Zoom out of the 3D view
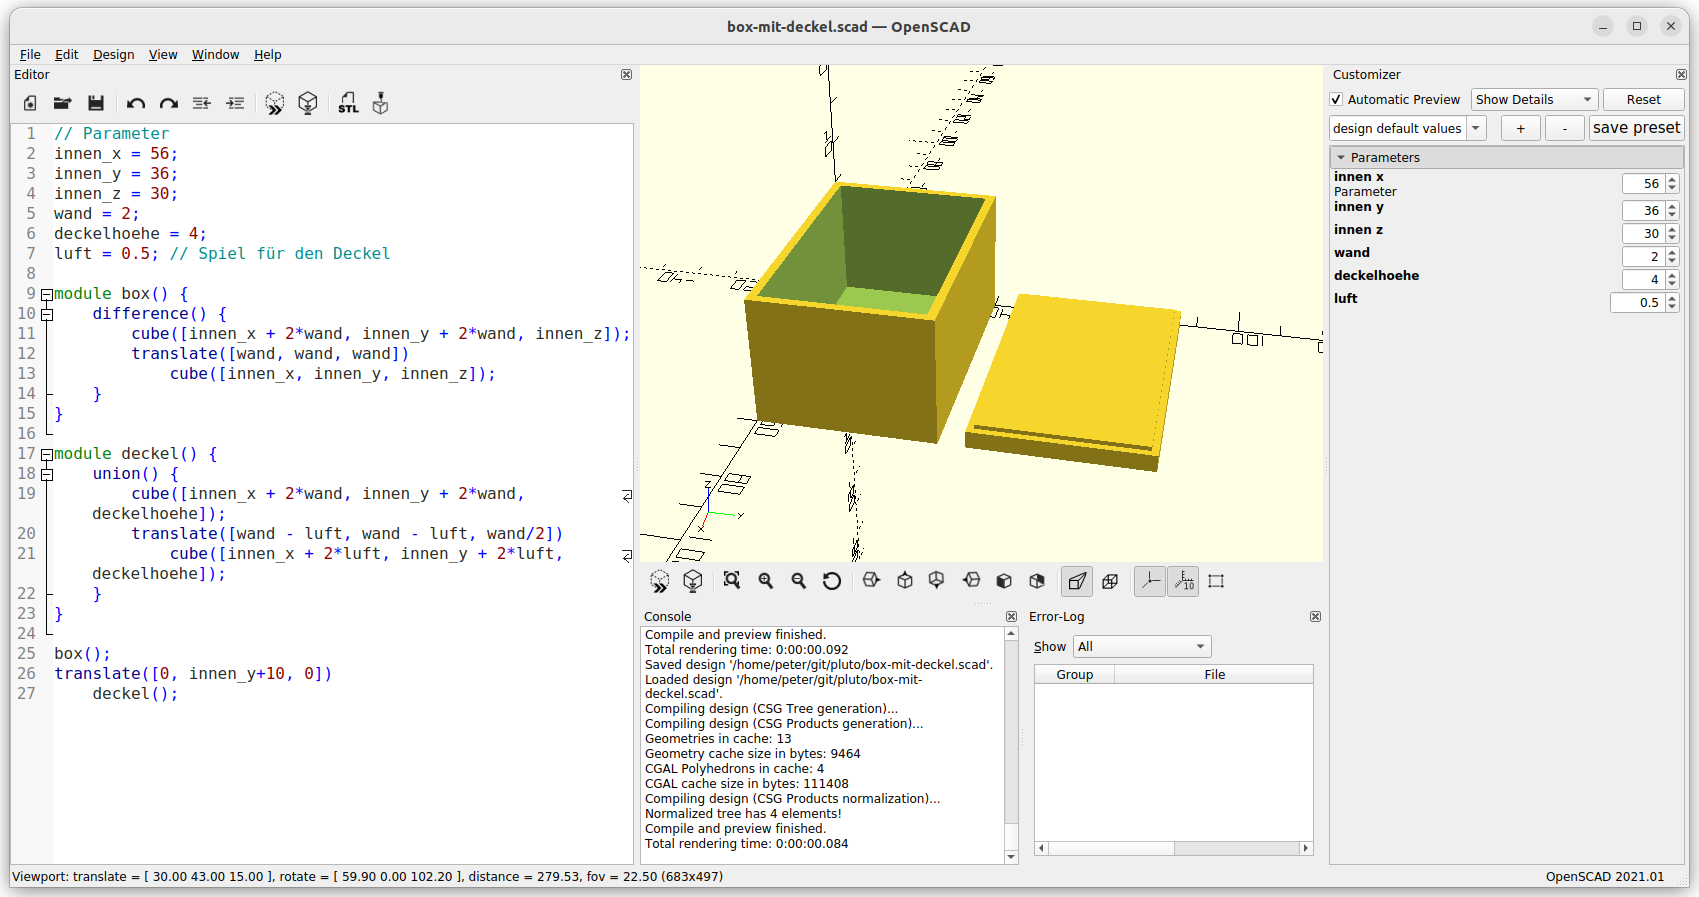The width and height of the screenshot is (1699, 897). 799,581
